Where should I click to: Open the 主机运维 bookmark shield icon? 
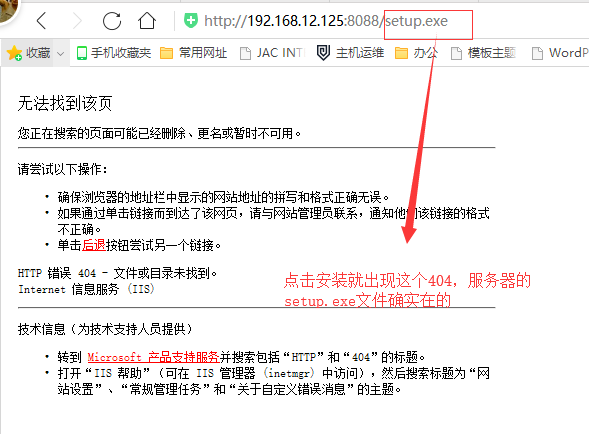323,53
